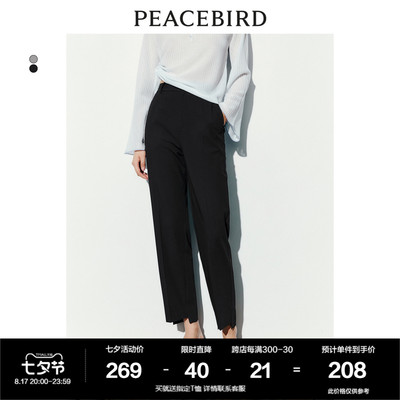Select the black color swatch
This screenshot has width=400, height=400.
coord(33,69)
